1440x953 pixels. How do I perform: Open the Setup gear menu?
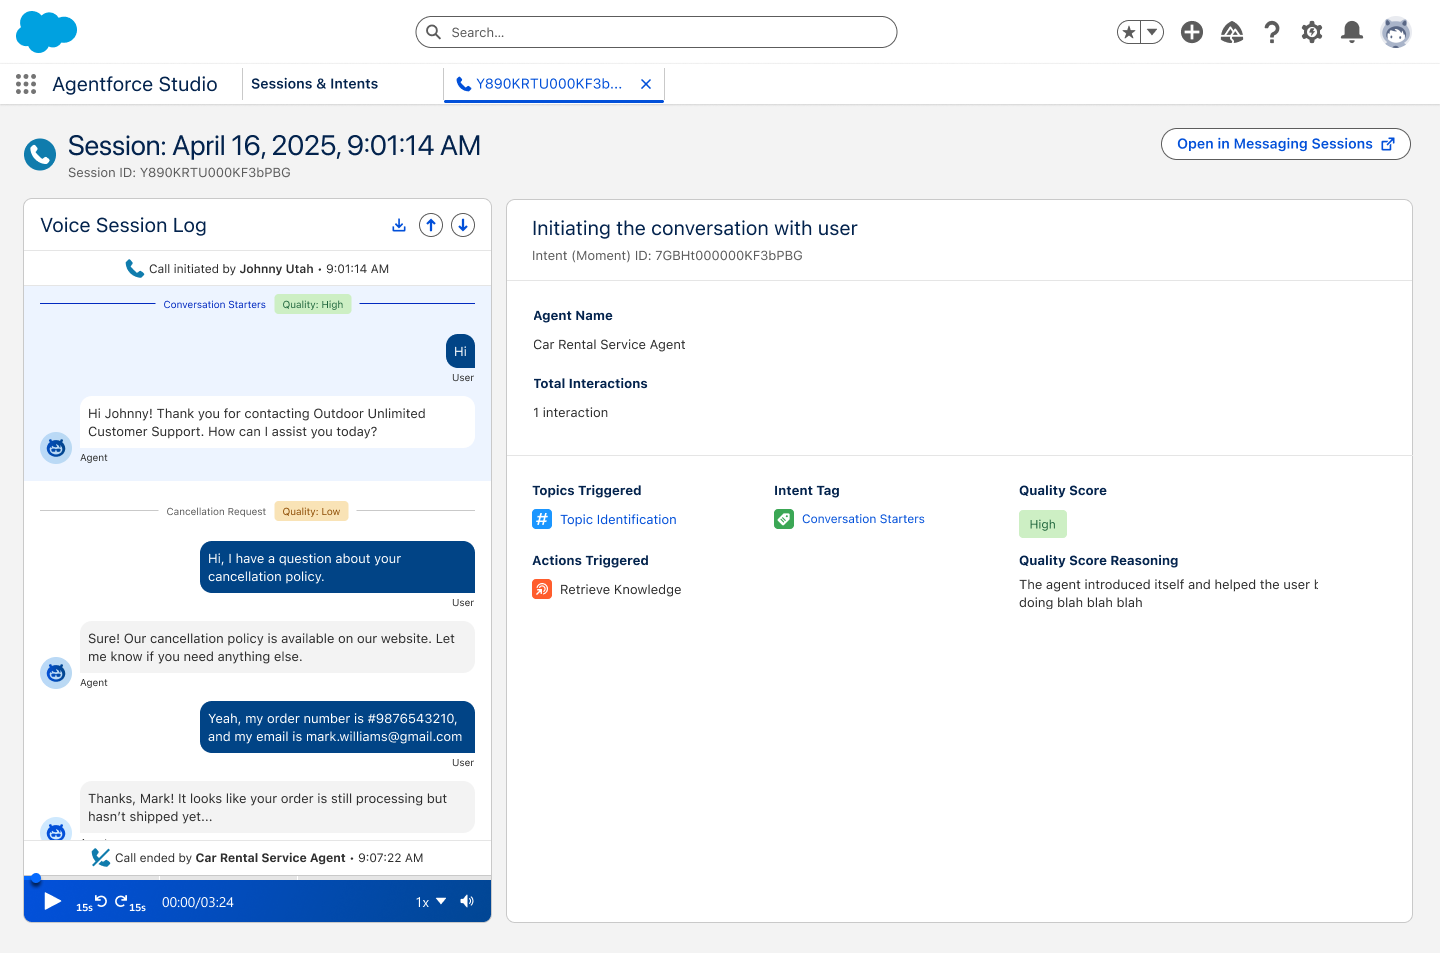(1312, 32)
